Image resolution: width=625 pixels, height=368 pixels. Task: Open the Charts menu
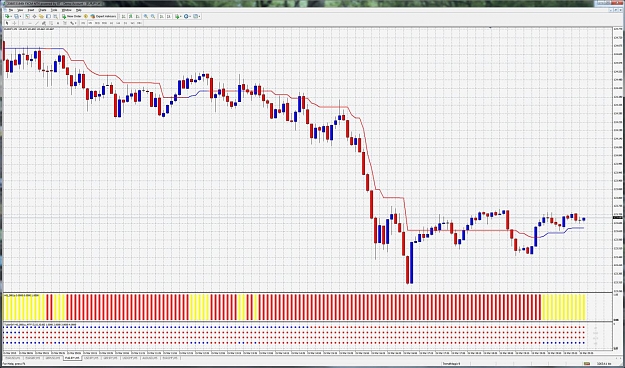pyautogui.click(x=42, y=10)
